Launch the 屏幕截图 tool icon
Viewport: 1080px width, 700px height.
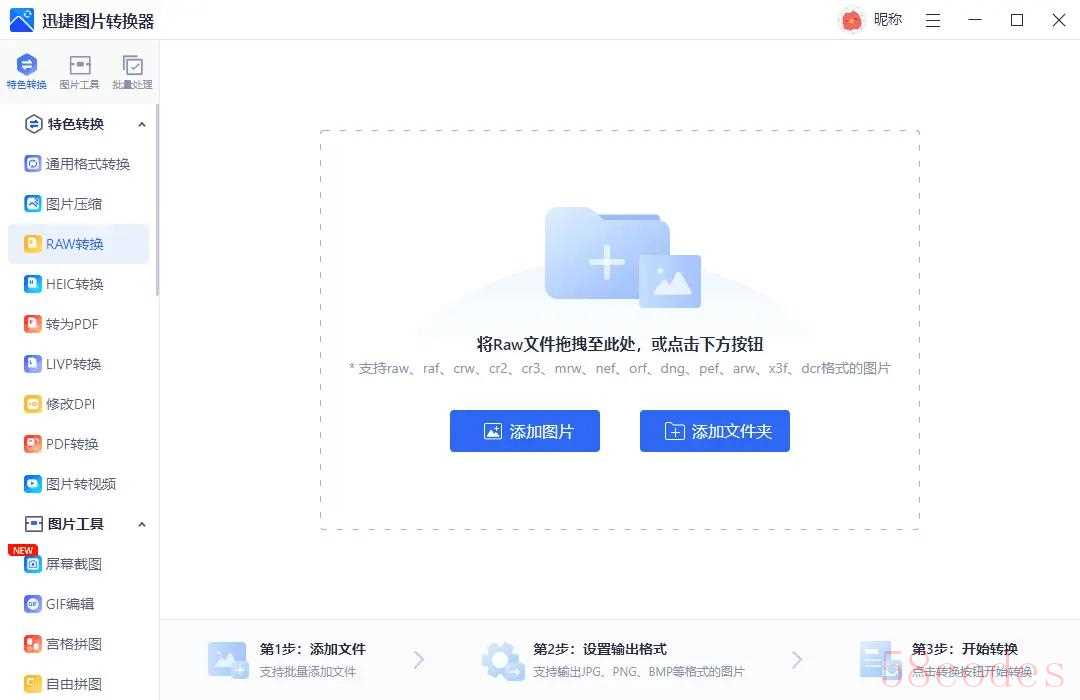[33, 564]
